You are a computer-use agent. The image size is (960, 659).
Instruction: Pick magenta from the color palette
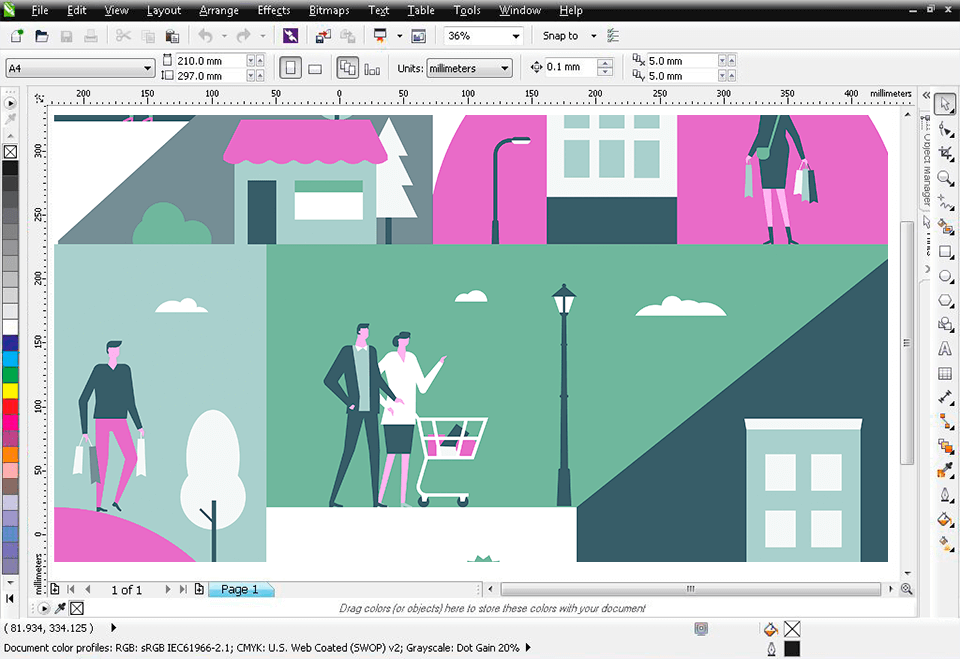[11, 422]
